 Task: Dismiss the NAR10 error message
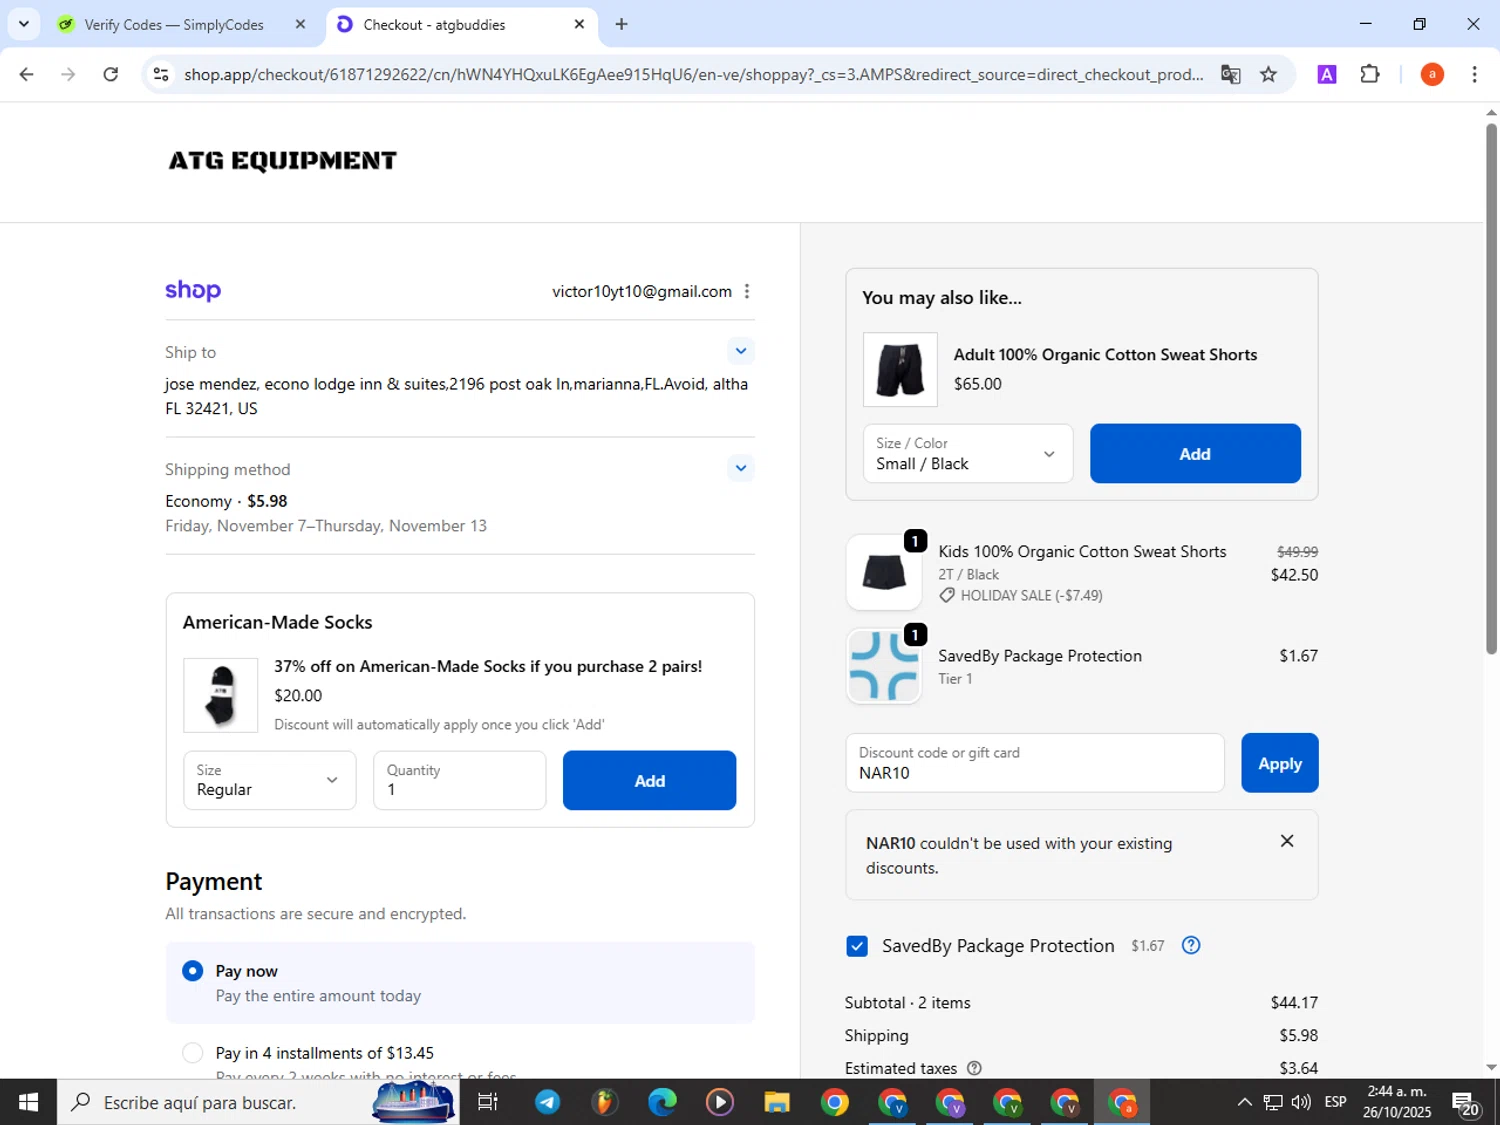[x=1287, y=841]
